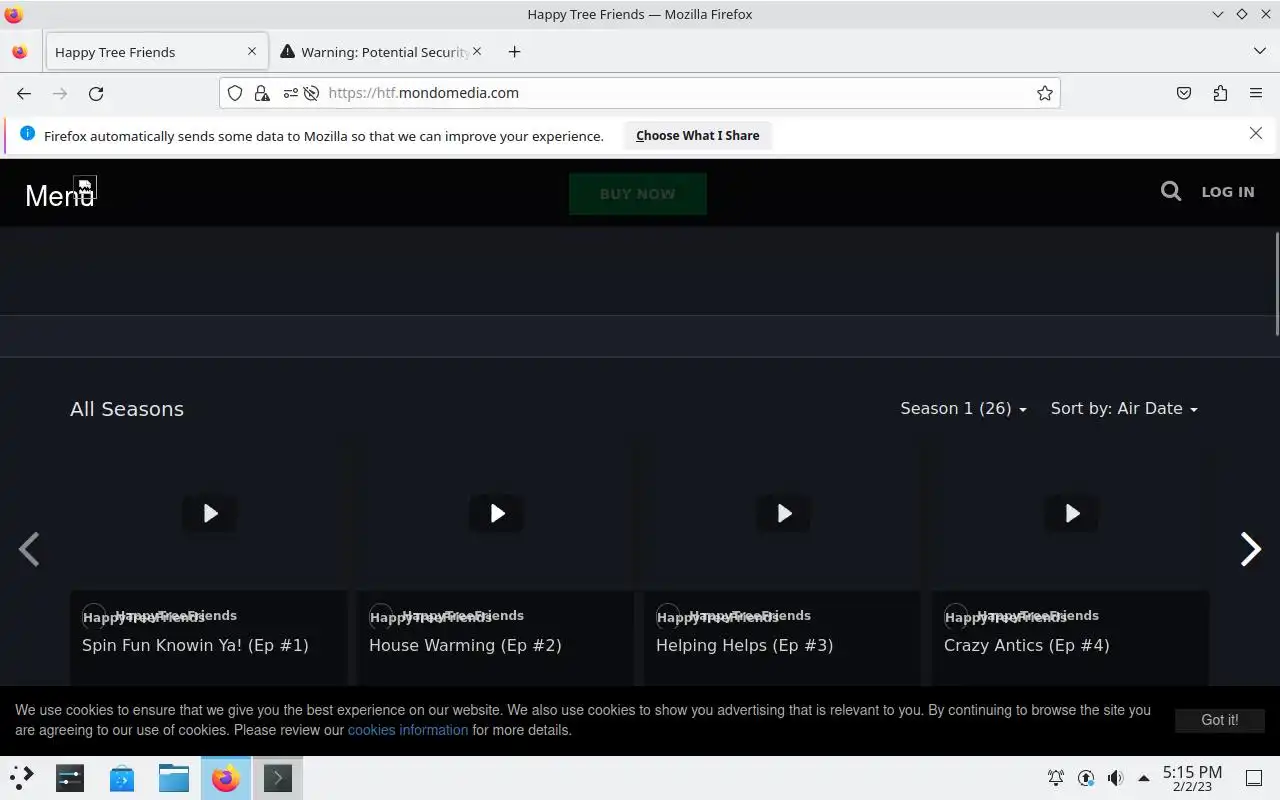Viewport: 1280px width, 800px height.
Task: Expand the Sort by: Air Date dropdown
Action: coord(1124,408)
